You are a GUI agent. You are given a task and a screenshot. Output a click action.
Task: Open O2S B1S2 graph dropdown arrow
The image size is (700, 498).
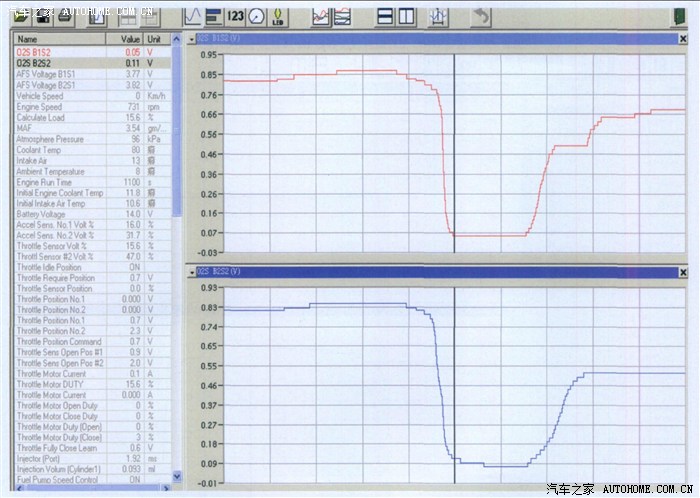[x=193, y=39]
